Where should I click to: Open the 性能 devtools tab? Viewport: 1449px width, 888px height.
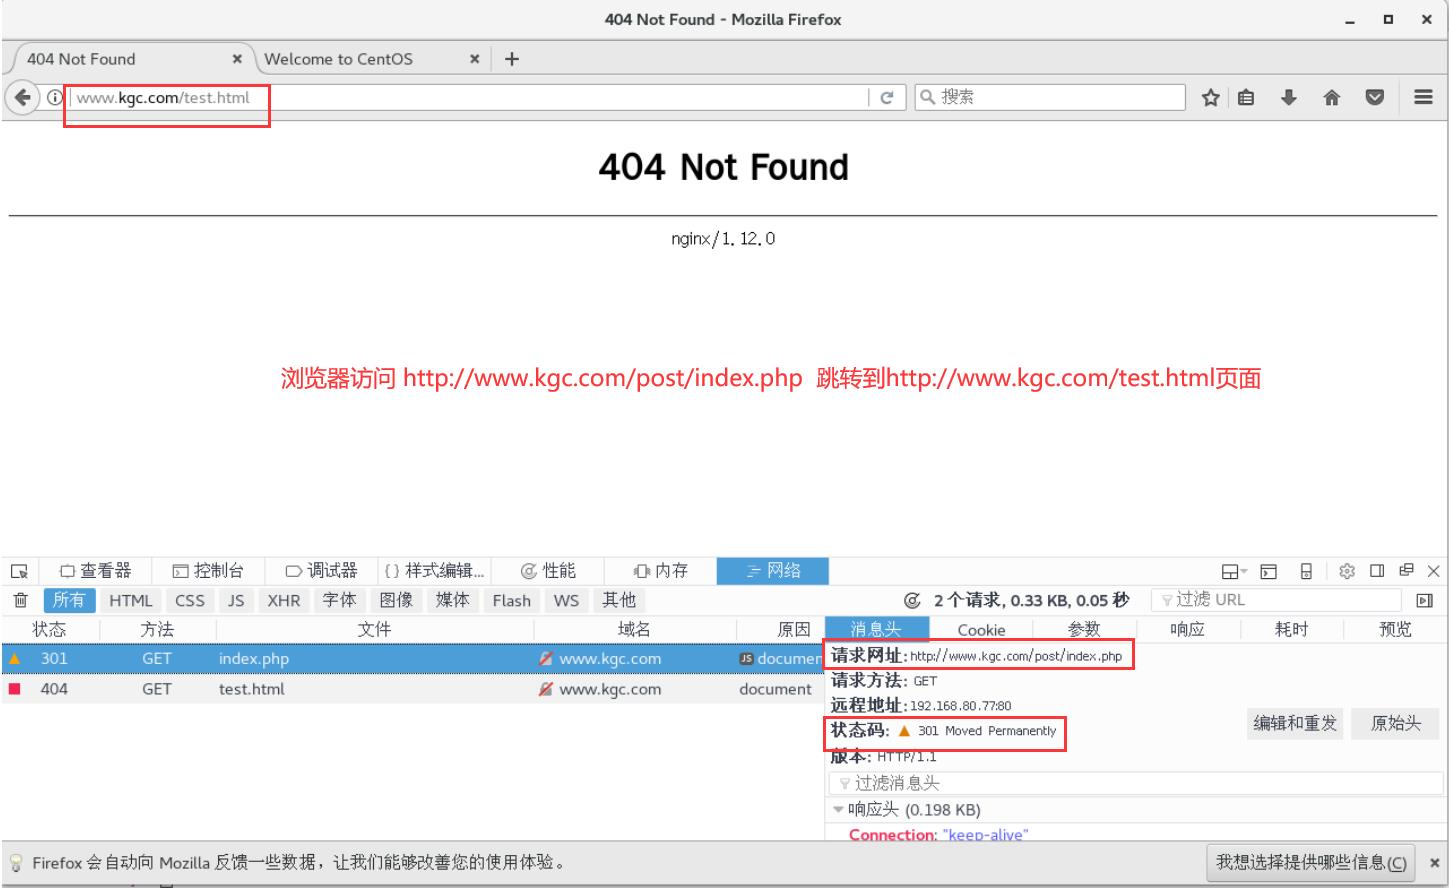[548, 571]
